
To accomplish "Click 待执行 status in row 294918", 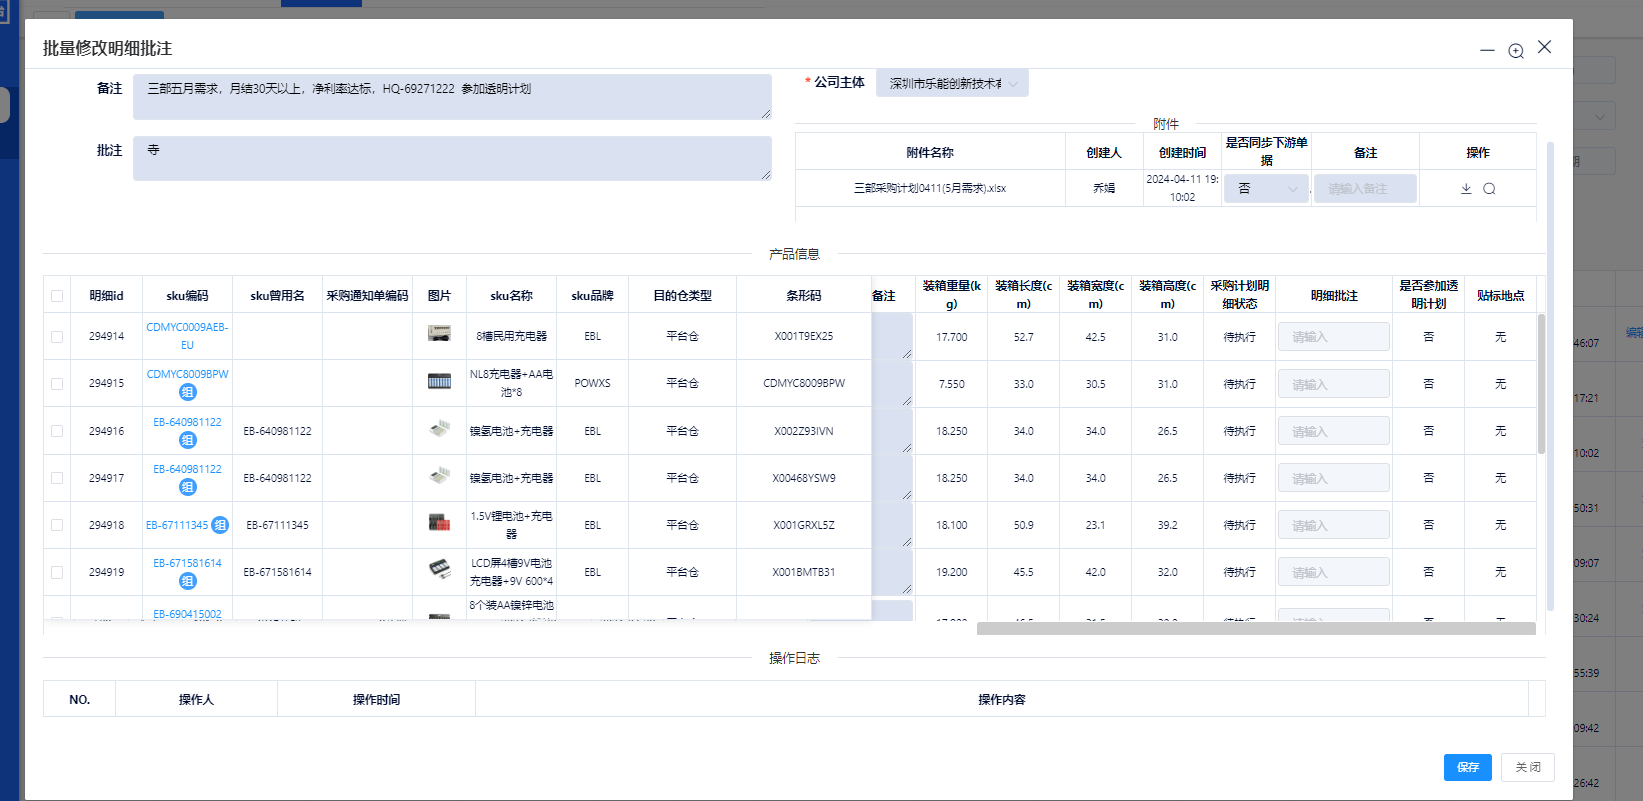I will pyautogui.click(x=1239, y=525).
